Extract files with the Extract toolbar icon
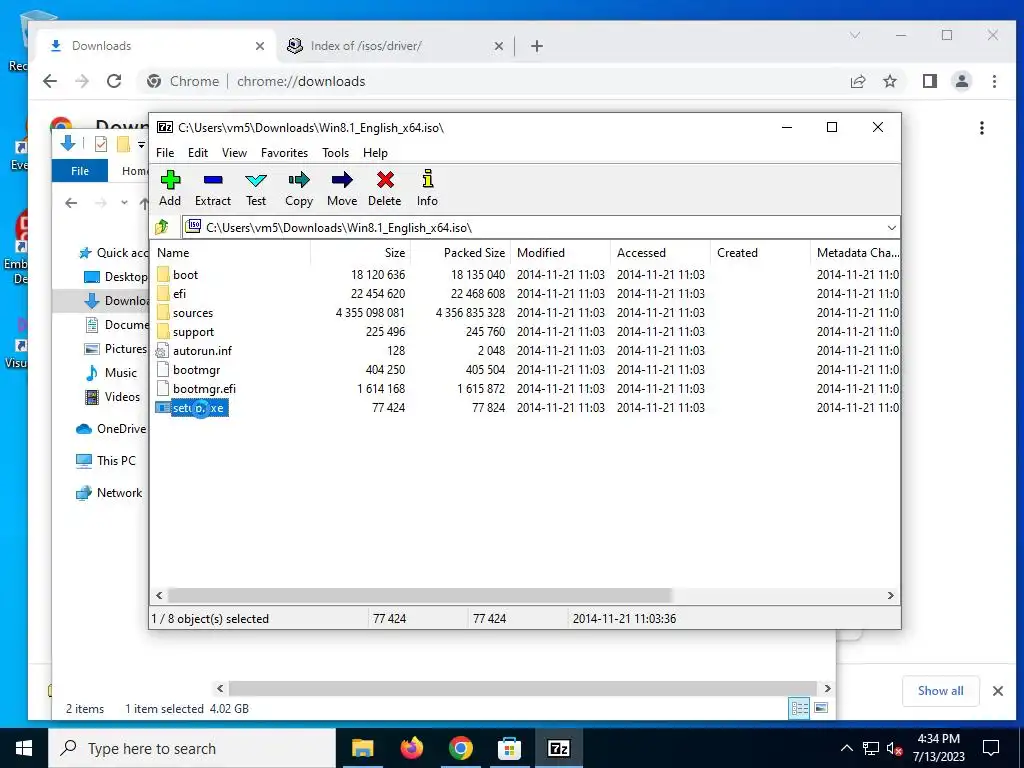 (x=213, y=188)
